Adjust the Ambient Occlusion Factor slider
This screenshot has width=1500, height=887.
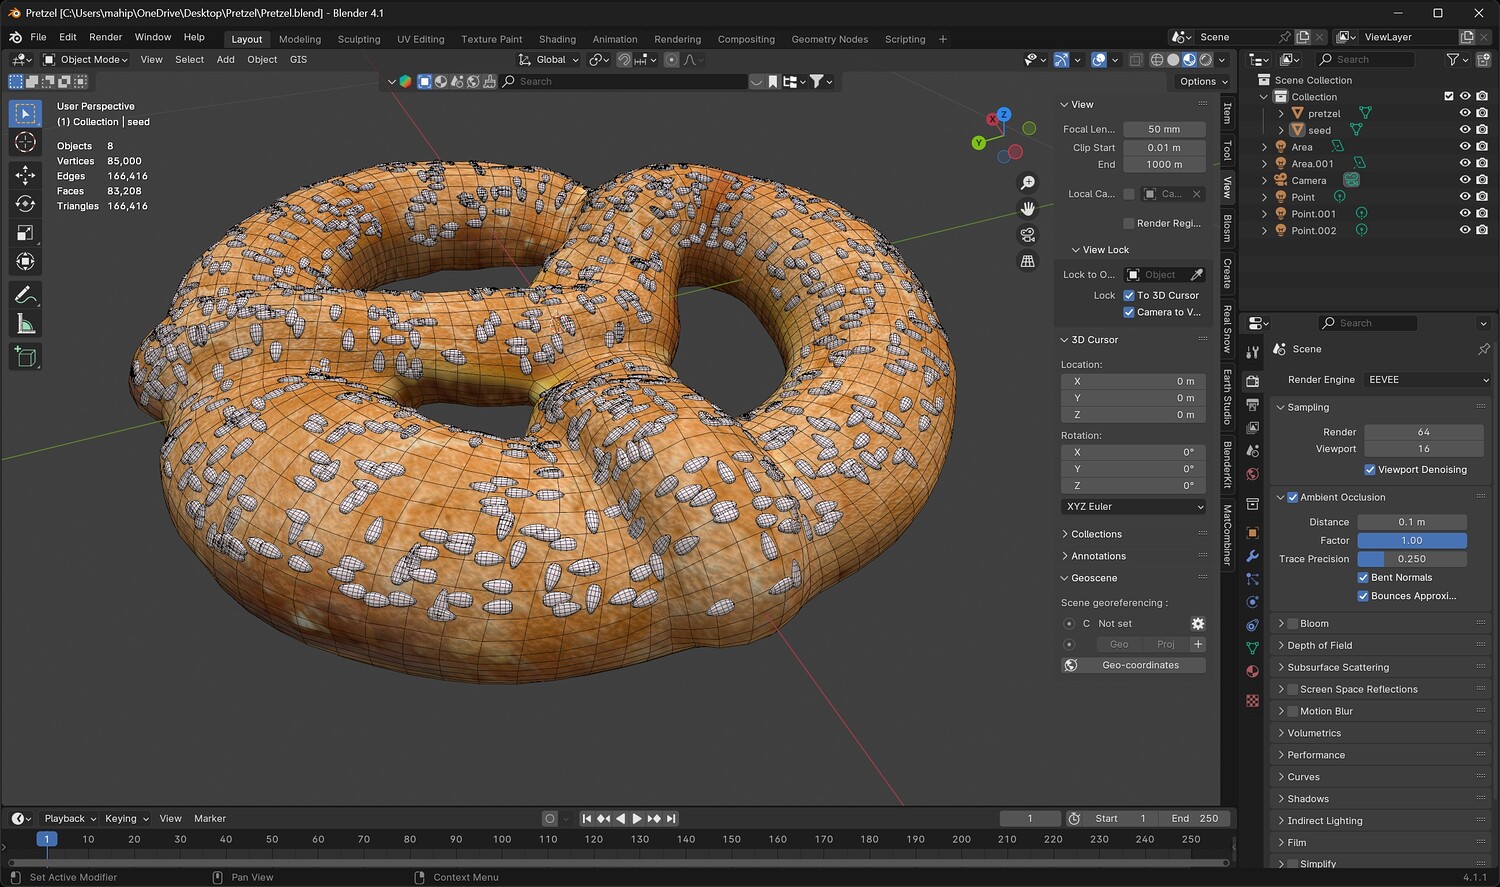click(x=1411, y=540)
